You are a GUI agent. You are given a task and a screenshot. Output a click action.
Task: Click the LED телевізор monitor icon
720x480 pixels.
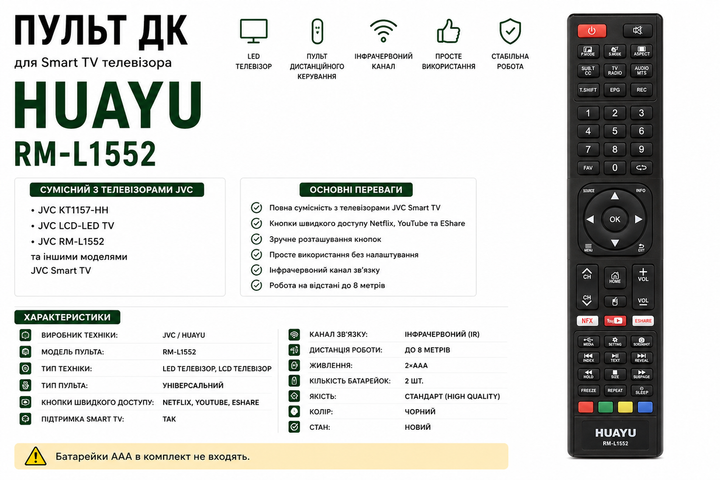pyautogui.click(x=253, y=31)
